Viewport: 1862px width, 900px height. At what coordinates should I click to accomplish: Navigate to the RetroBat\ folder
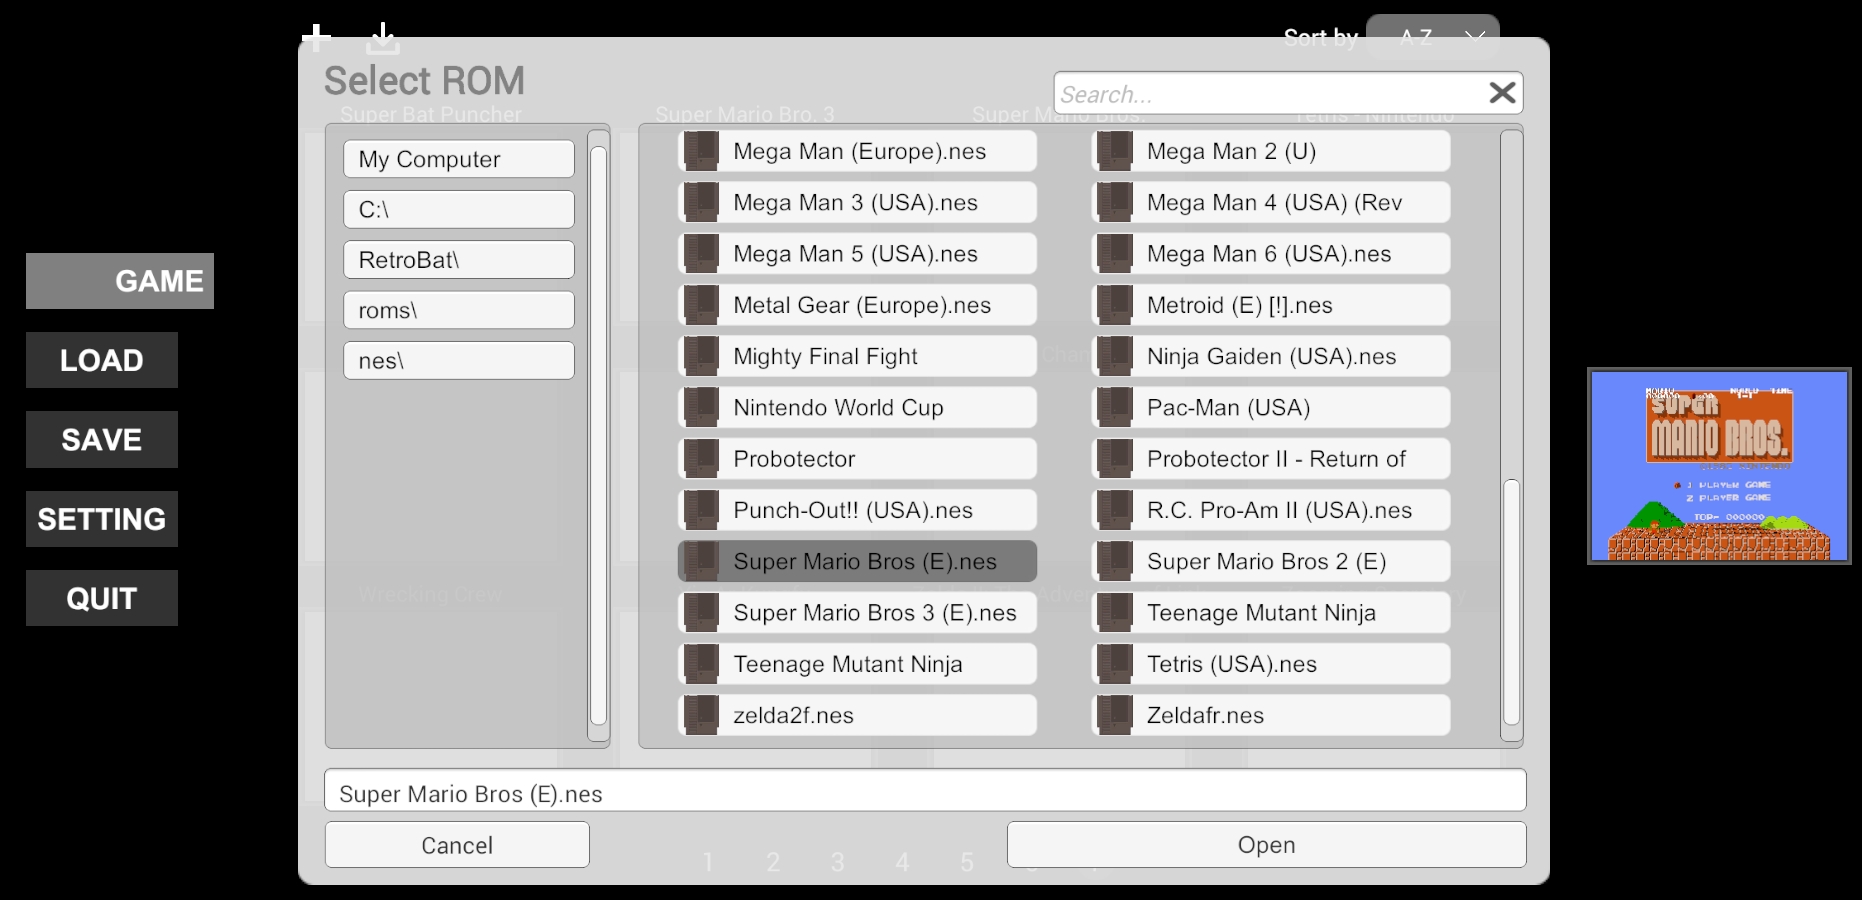point(458,260)
